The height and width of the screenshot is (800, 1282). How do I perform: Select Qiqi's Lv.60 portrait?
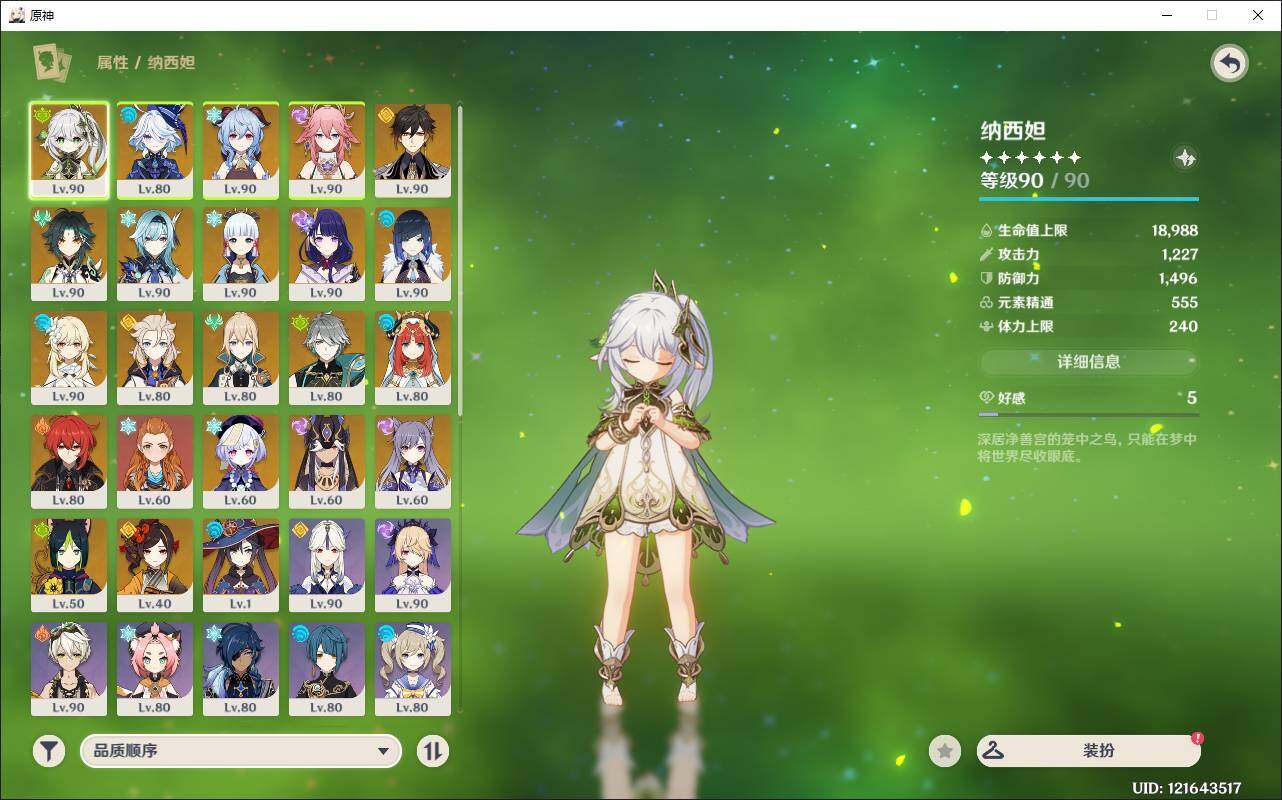(x=241, y=462)
